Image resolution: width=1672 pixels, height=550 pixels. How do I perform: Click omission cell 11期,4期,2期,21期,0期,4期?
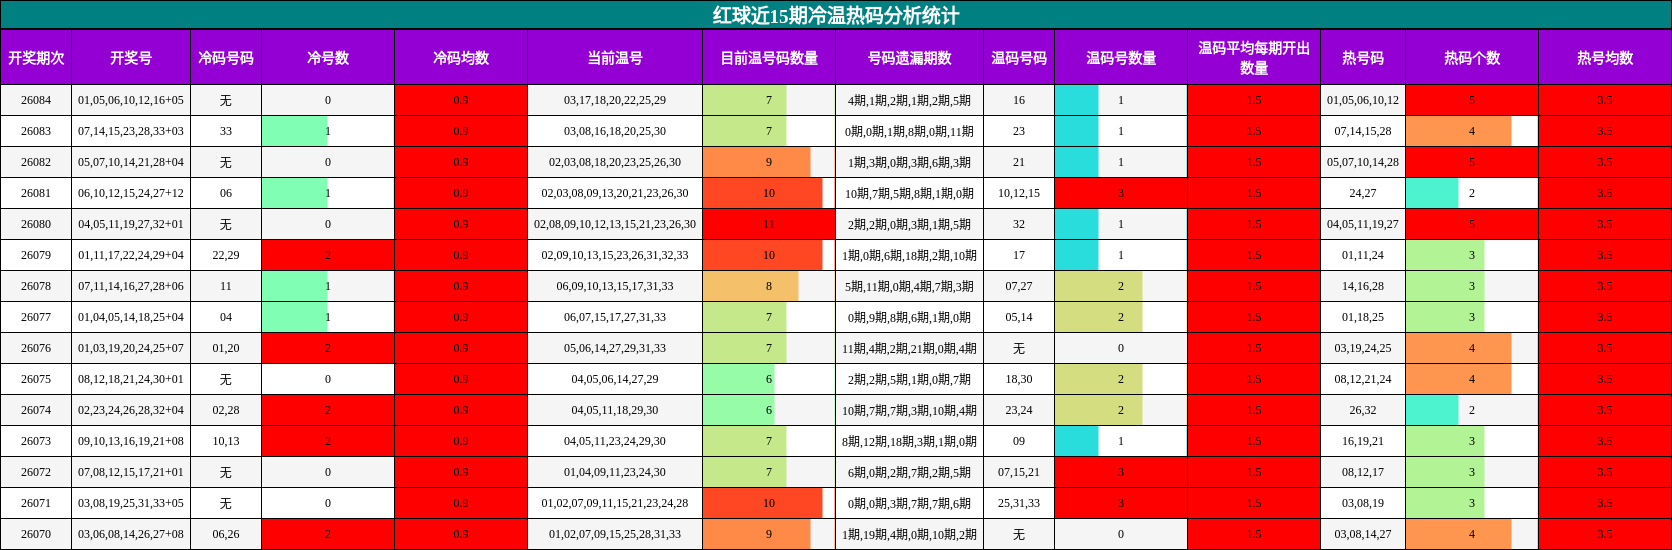(909, 348)
